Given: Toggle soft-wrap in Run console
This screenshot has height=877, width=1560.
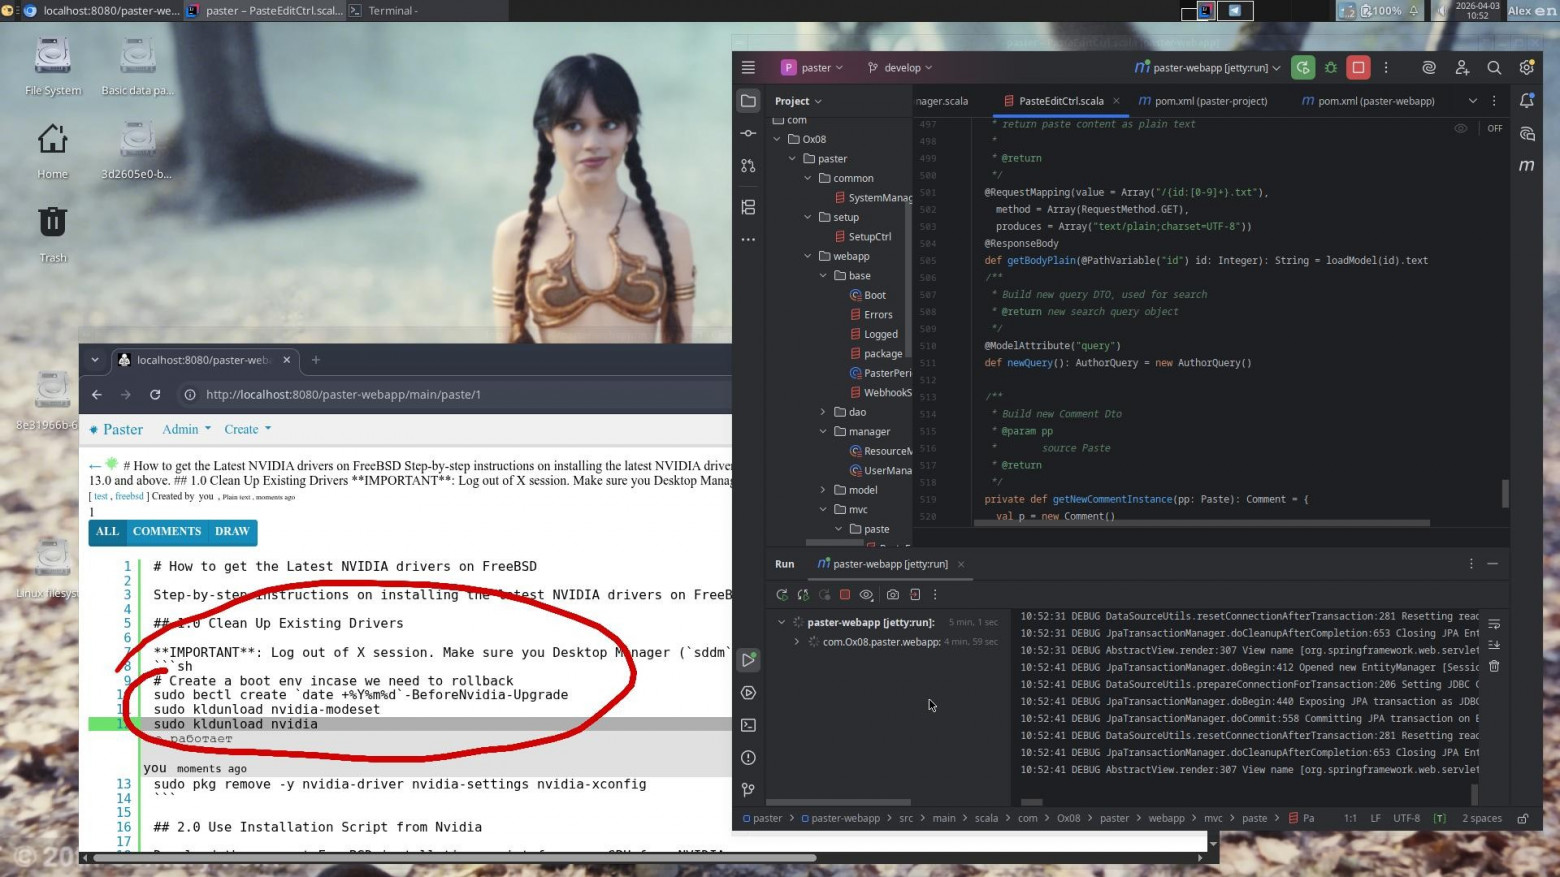Looking at the screenshot, I should click(x=1494, y=624).
